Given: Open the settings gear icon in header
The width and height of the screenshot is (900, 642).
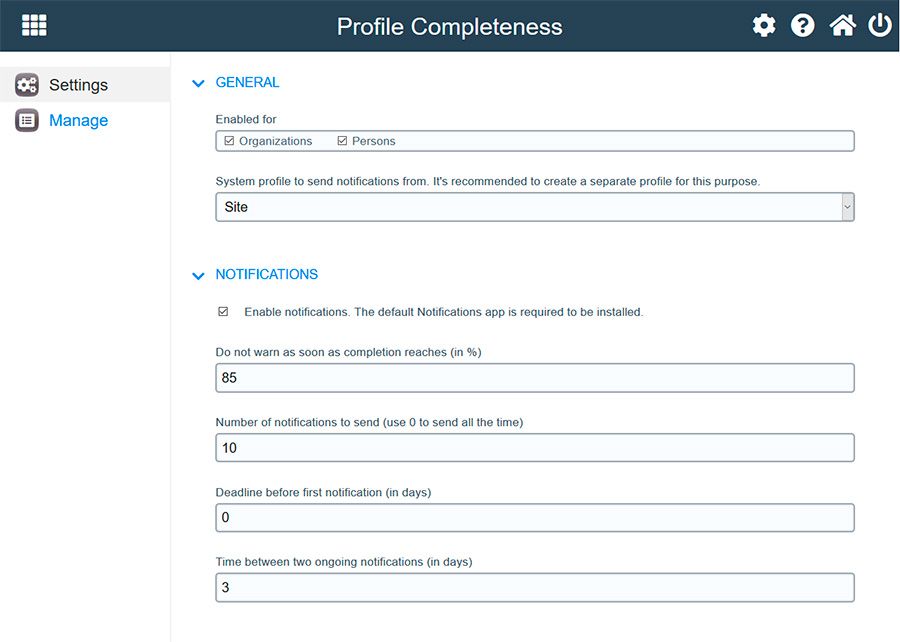Looking at the screenshot, I should 764,26.
